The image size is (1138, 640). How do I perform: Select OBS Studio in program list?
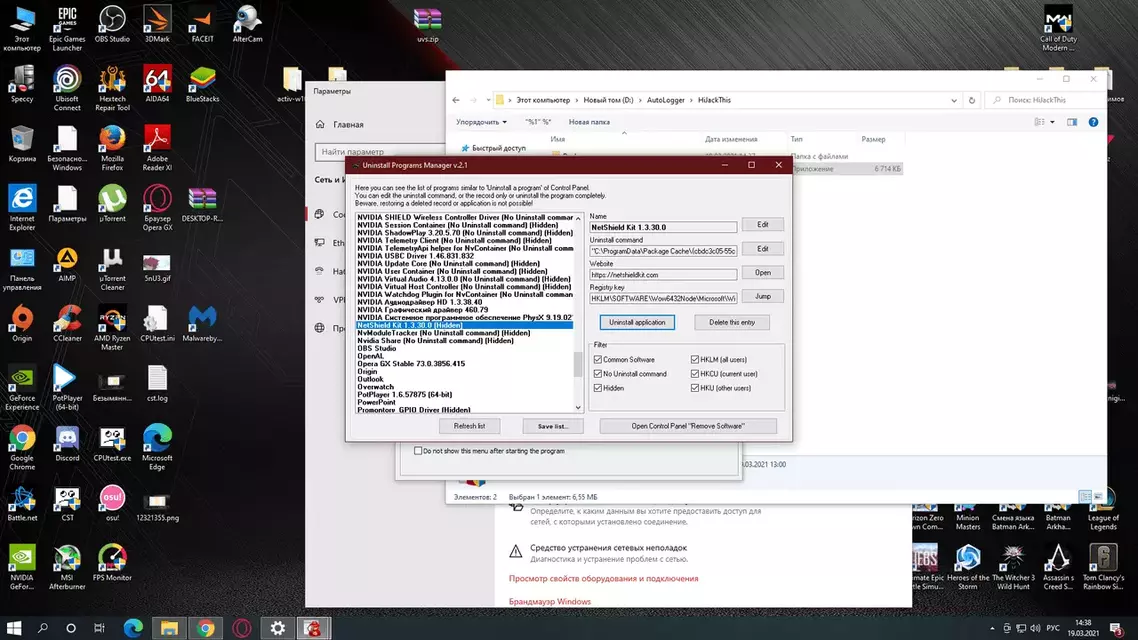tap(377, 348)
